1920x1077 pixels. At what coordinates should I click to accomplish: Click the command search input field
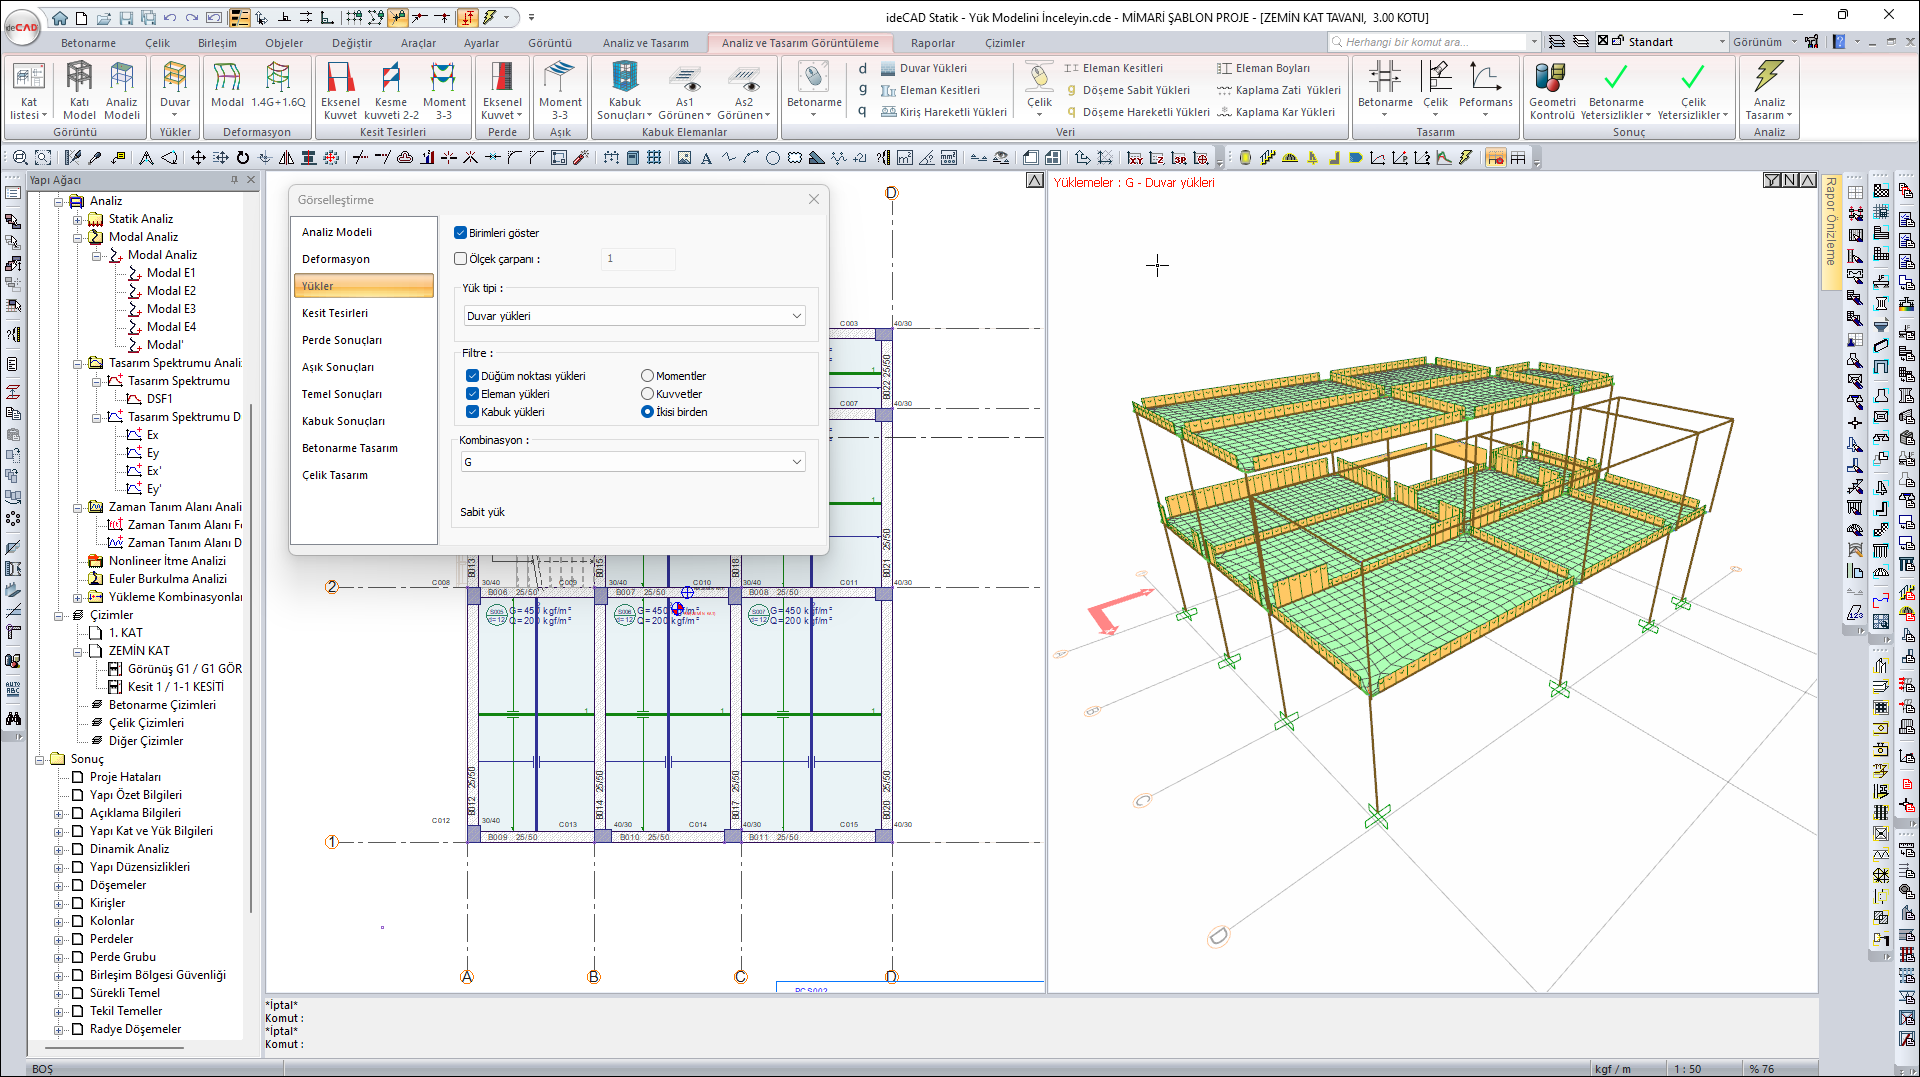coord(1432,42)
